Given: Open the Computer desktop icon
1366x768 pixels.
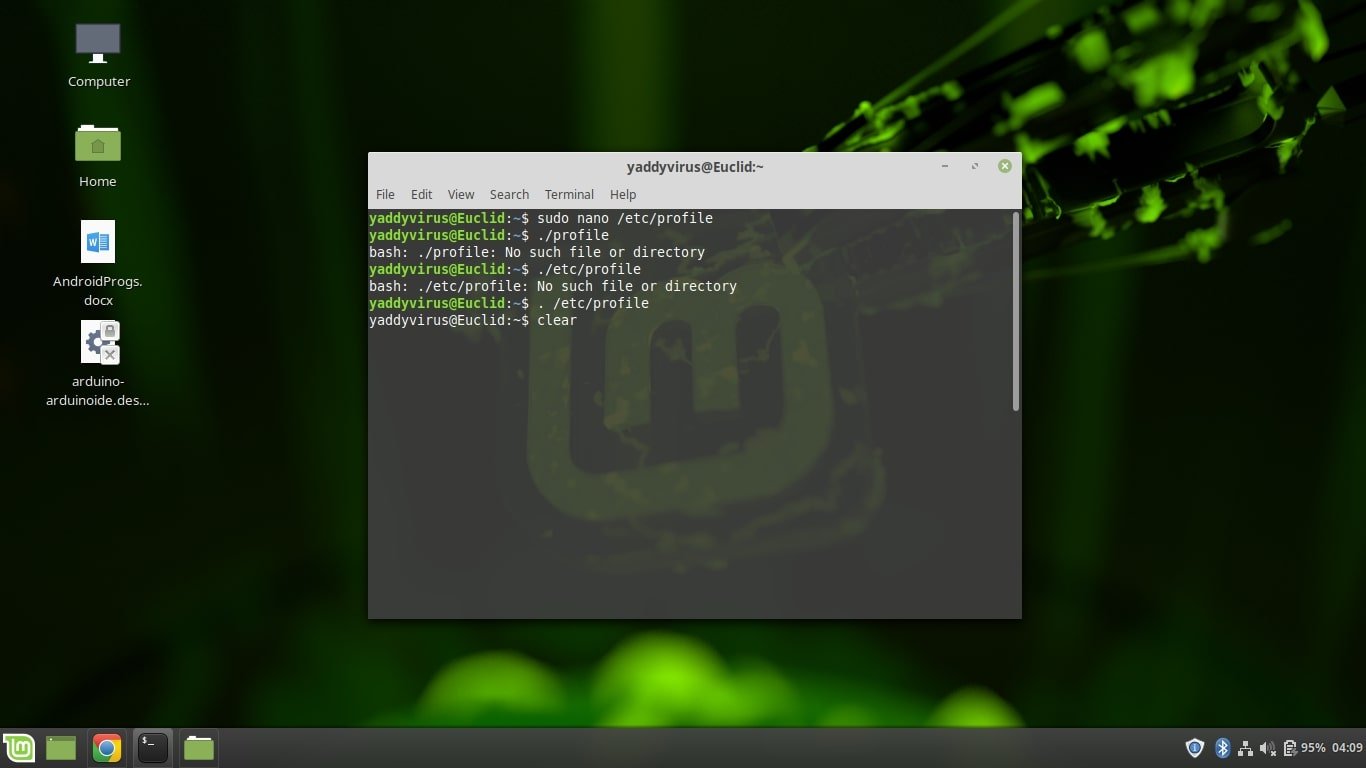Looking at the screenshot, I should [98, 45].
